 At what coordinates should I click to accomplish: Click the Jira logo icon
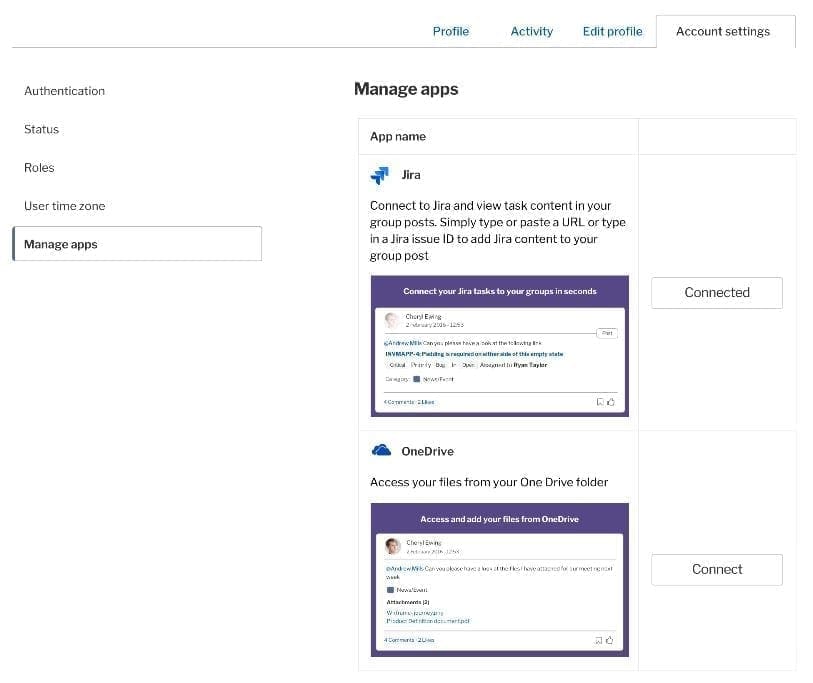point(380,175)
